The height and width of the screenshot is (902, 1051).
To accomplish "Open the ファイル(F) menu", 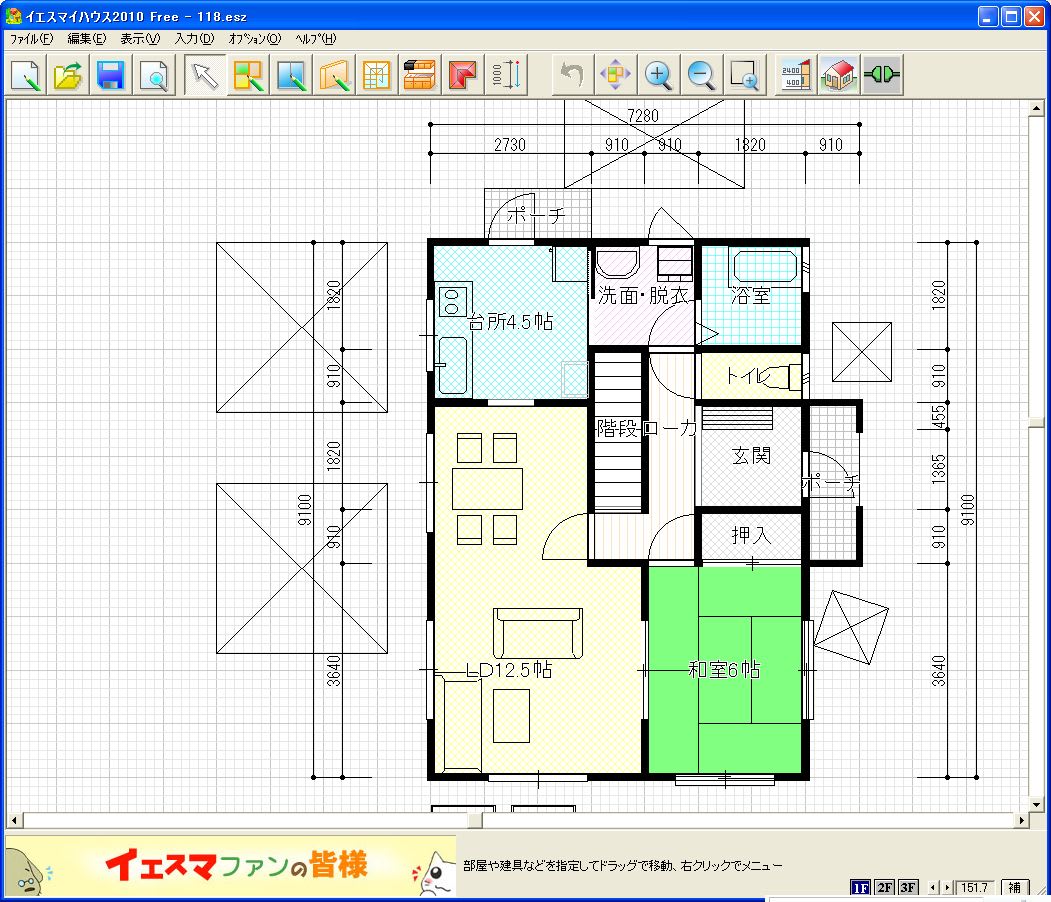I will coord(31,39).
